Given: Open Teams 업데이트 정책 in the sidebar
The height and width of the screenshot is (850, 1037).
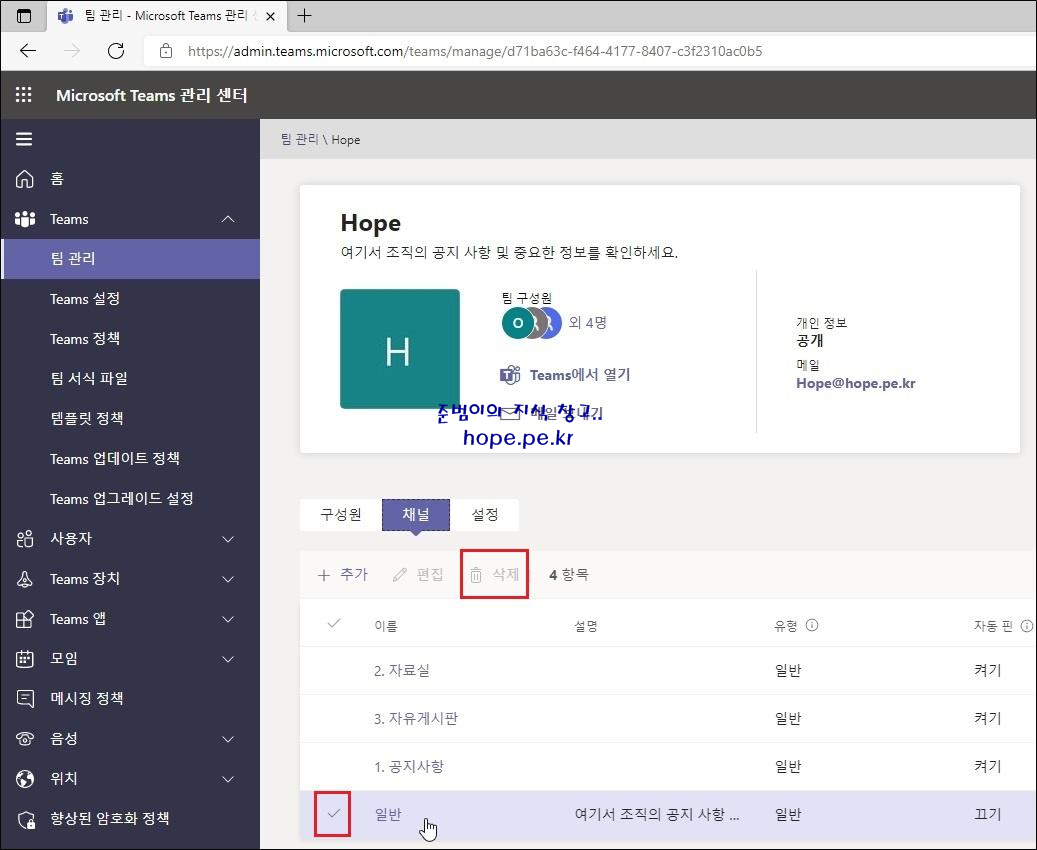Looking at the screenshot, I should pyautogui.click(x=131, y=458).
